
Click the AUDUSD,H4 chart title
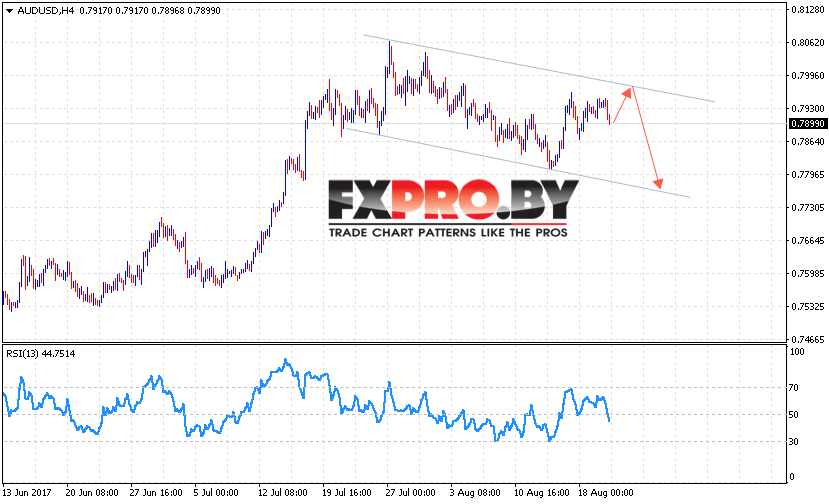click(x=45, y=11)
